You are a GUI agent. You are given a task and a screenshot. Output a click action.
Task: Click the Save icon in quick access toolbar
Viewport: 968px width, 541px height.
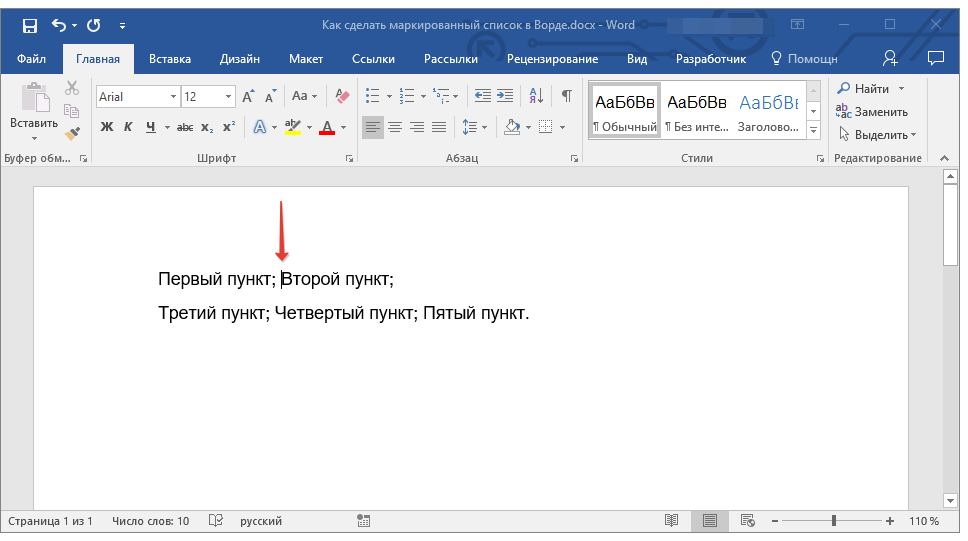[29, 25]
